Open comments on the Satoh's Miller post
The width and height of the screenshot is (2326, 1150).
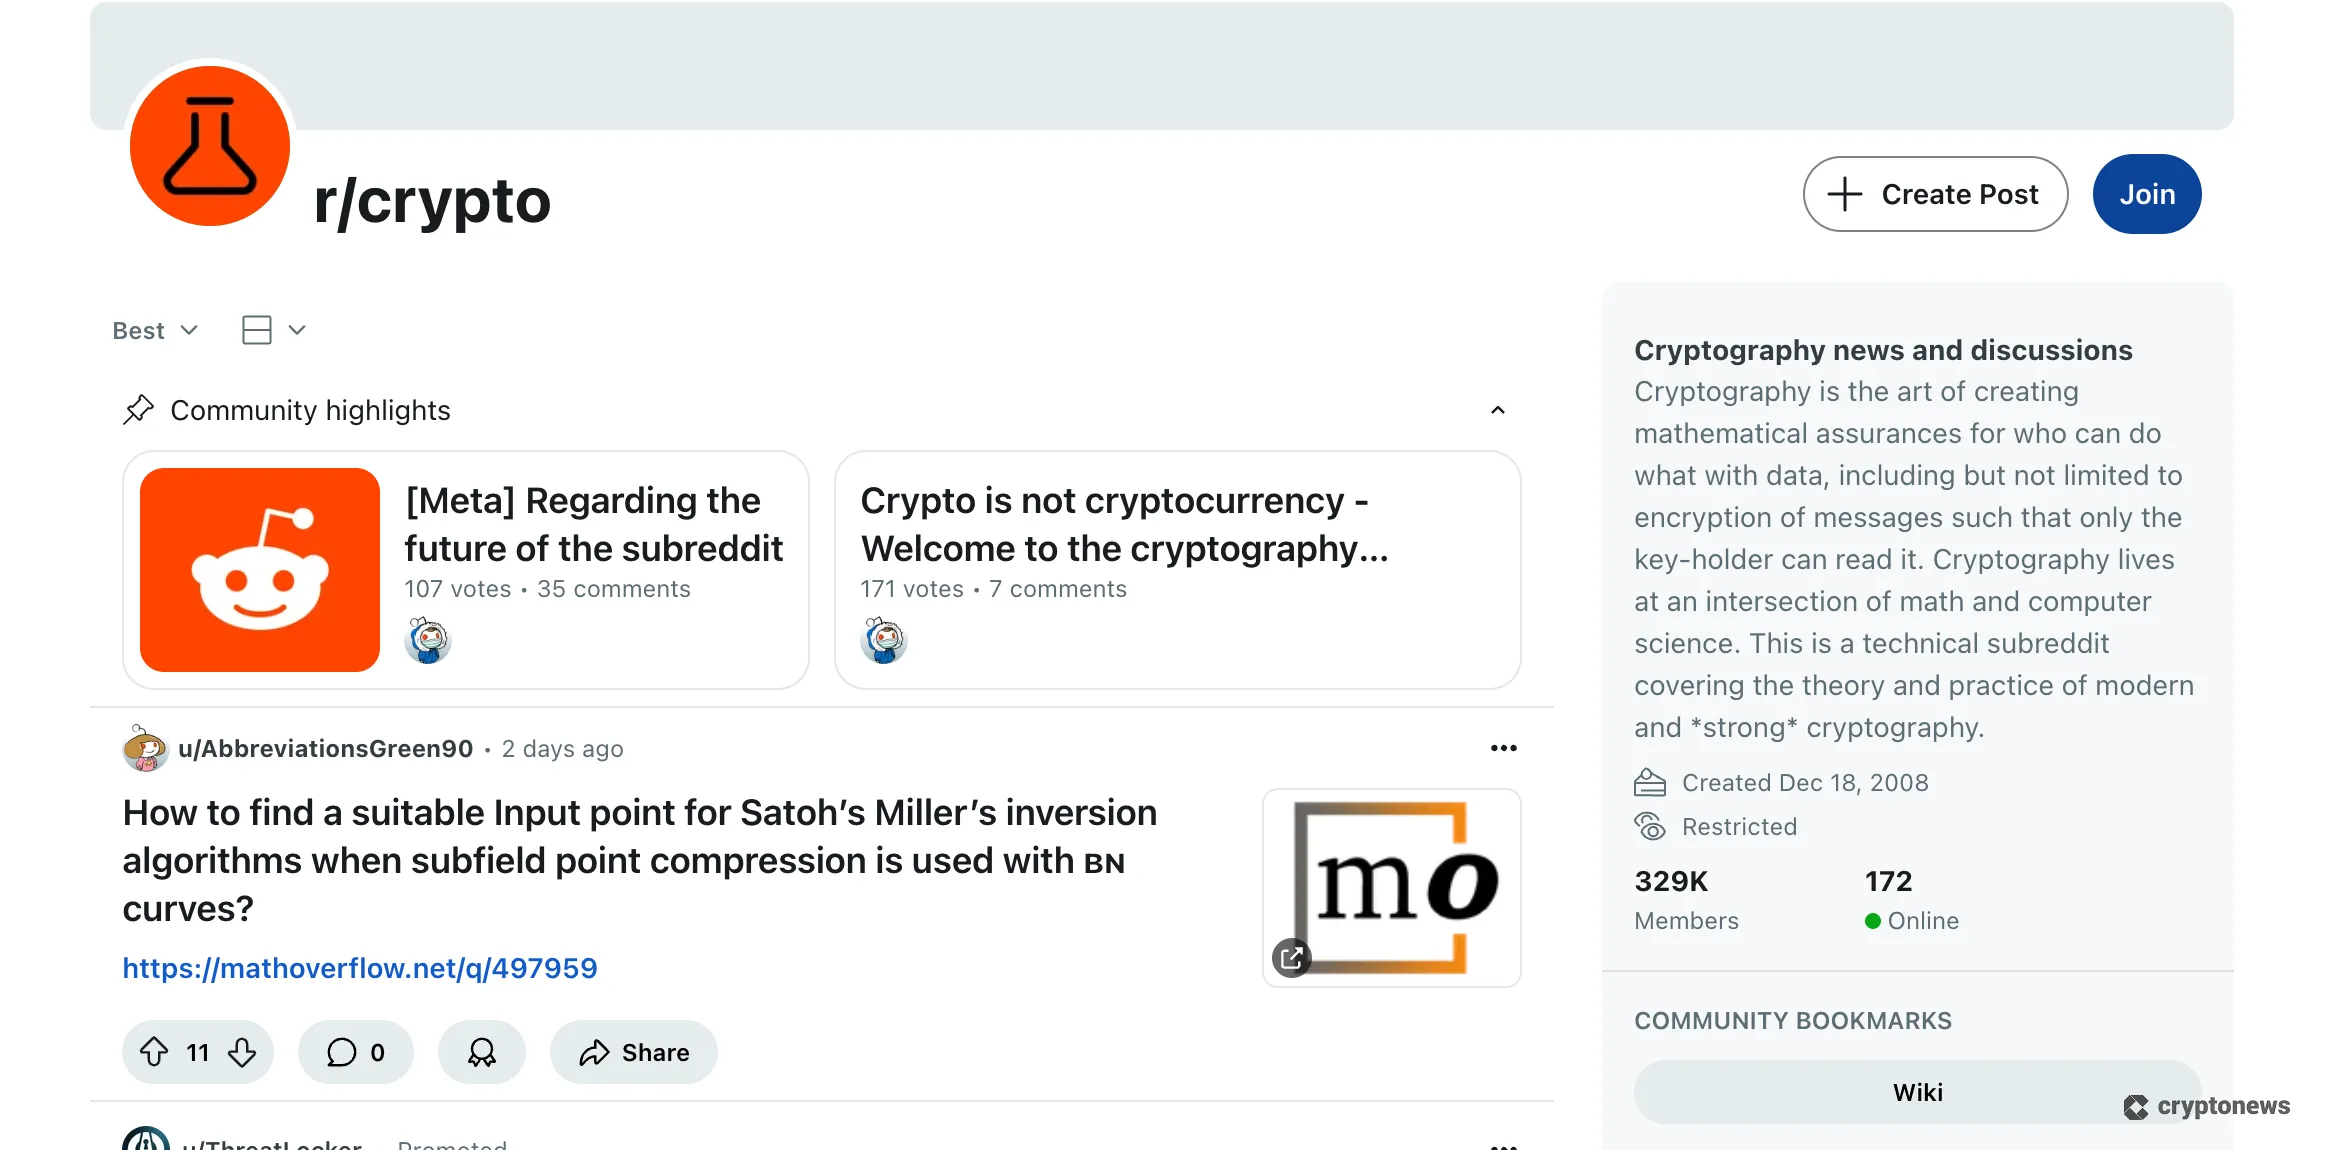(x=355, y=1052)
